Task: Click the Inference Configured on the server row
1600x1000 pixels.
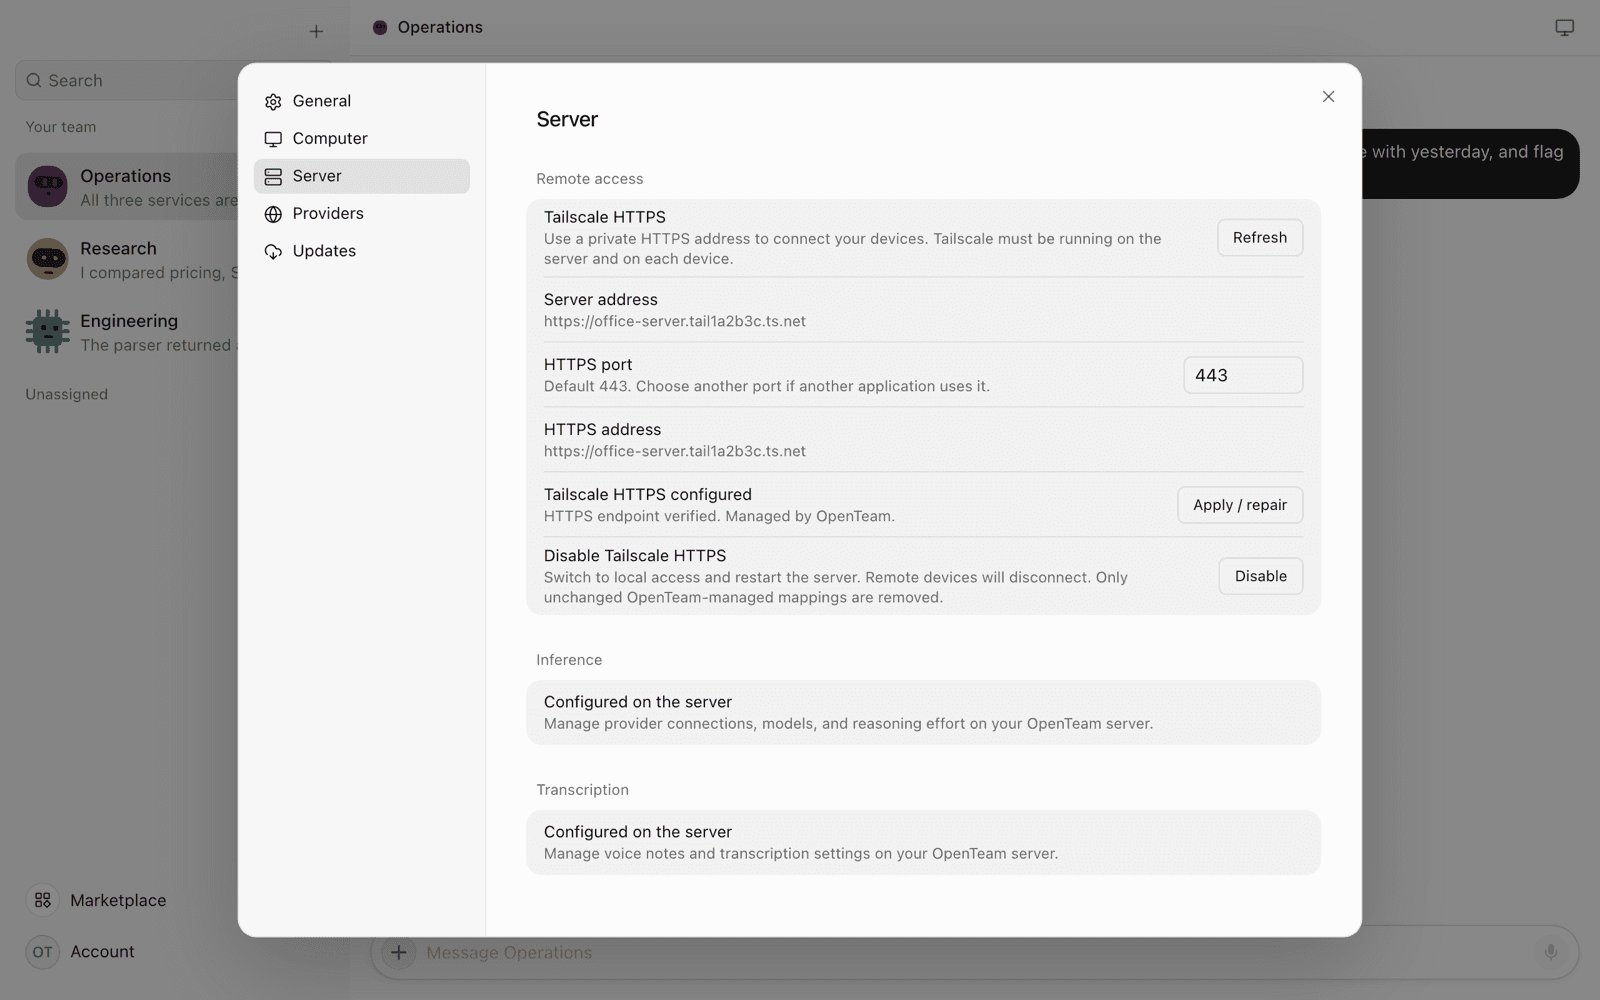Action: (923, 712)
